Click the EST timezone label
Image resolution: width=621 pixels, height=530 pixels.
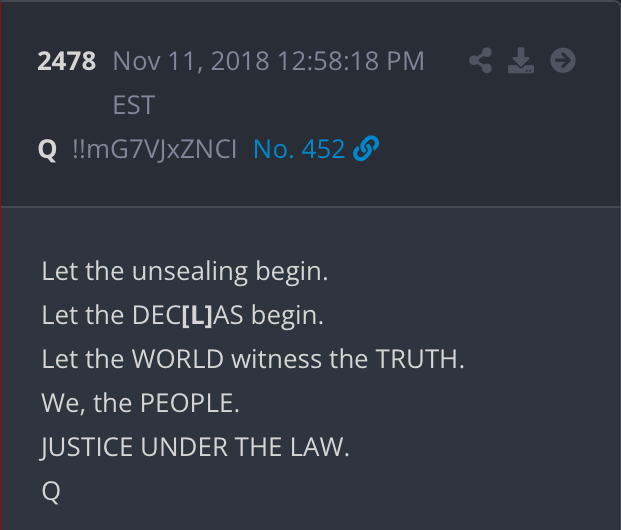(133, 105)
